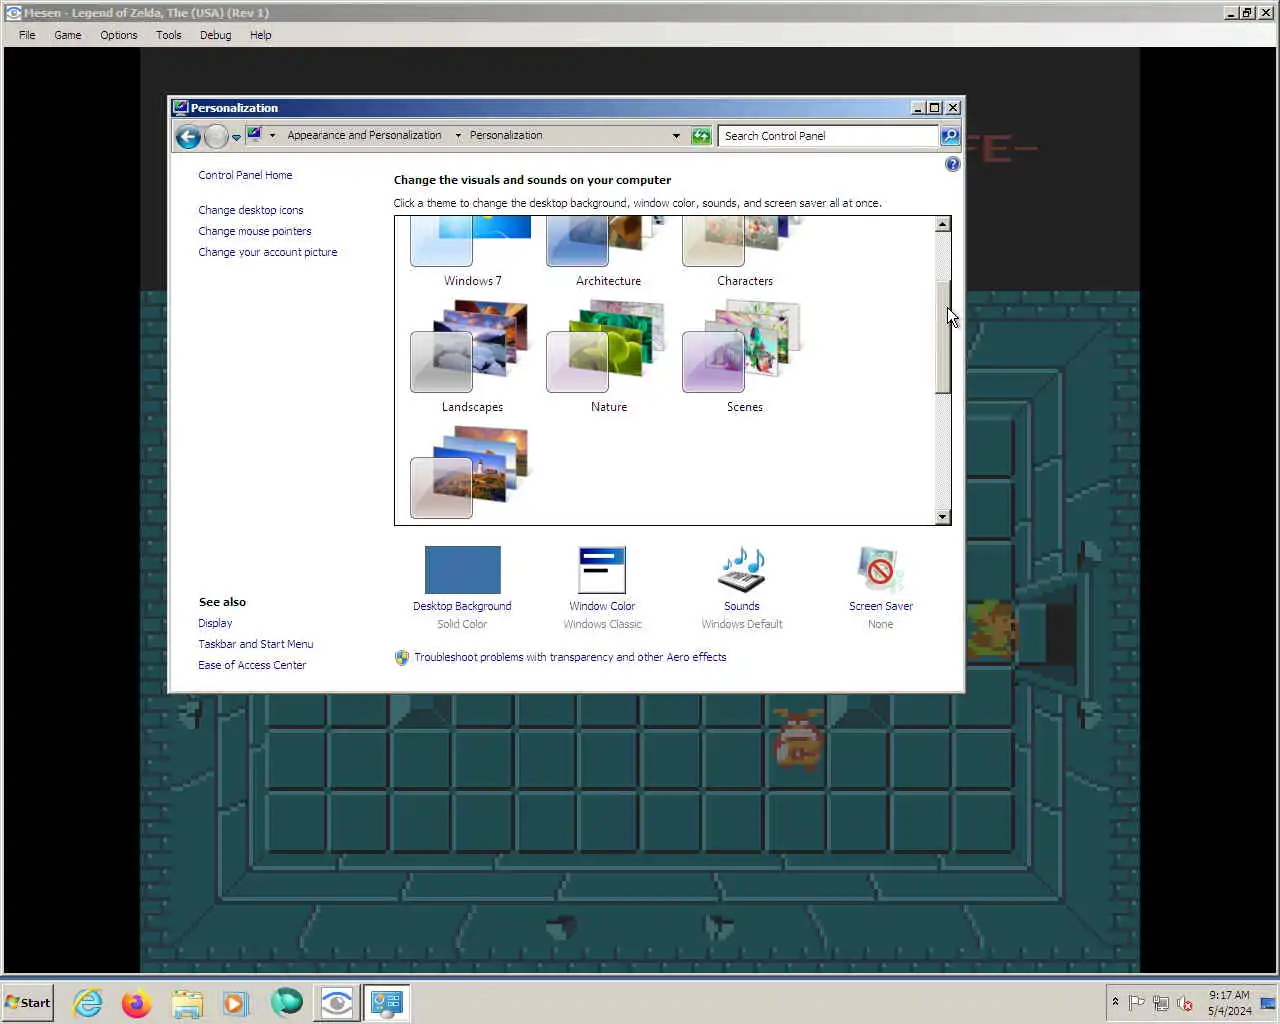Open Mesen Game menu
The height and width of the screenshot is (1024, 1280).
[x=68, y=35]
